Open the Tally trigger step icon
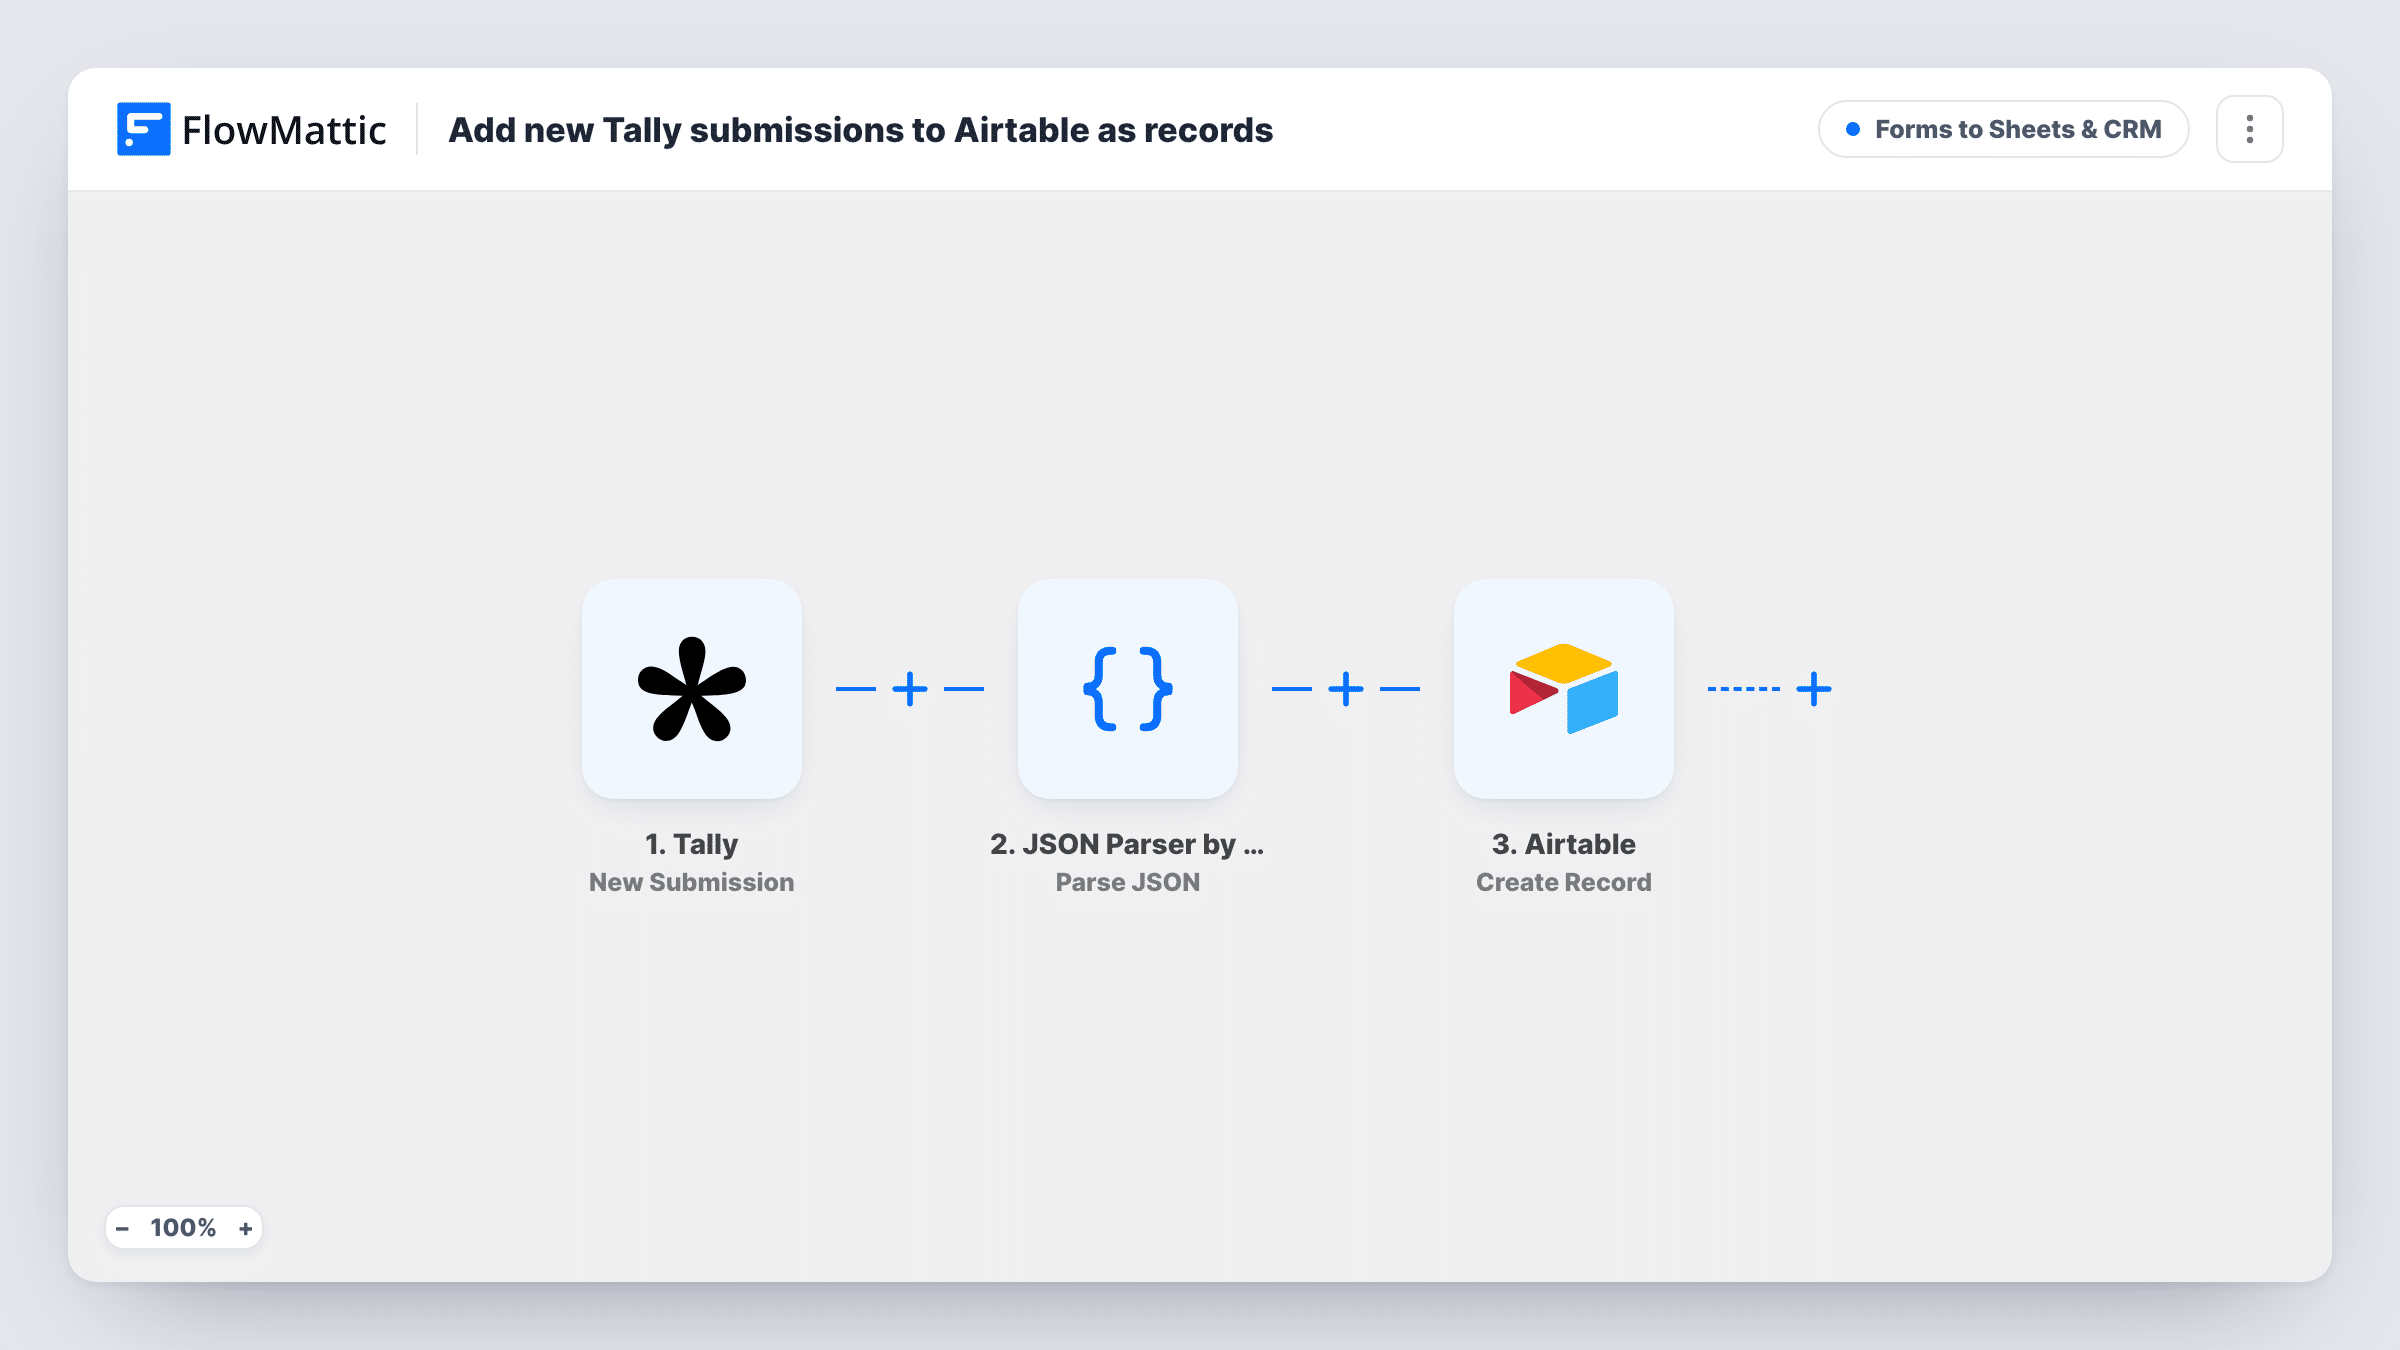This screenshot has height=1350, width=2400. [x=692, y=689]
